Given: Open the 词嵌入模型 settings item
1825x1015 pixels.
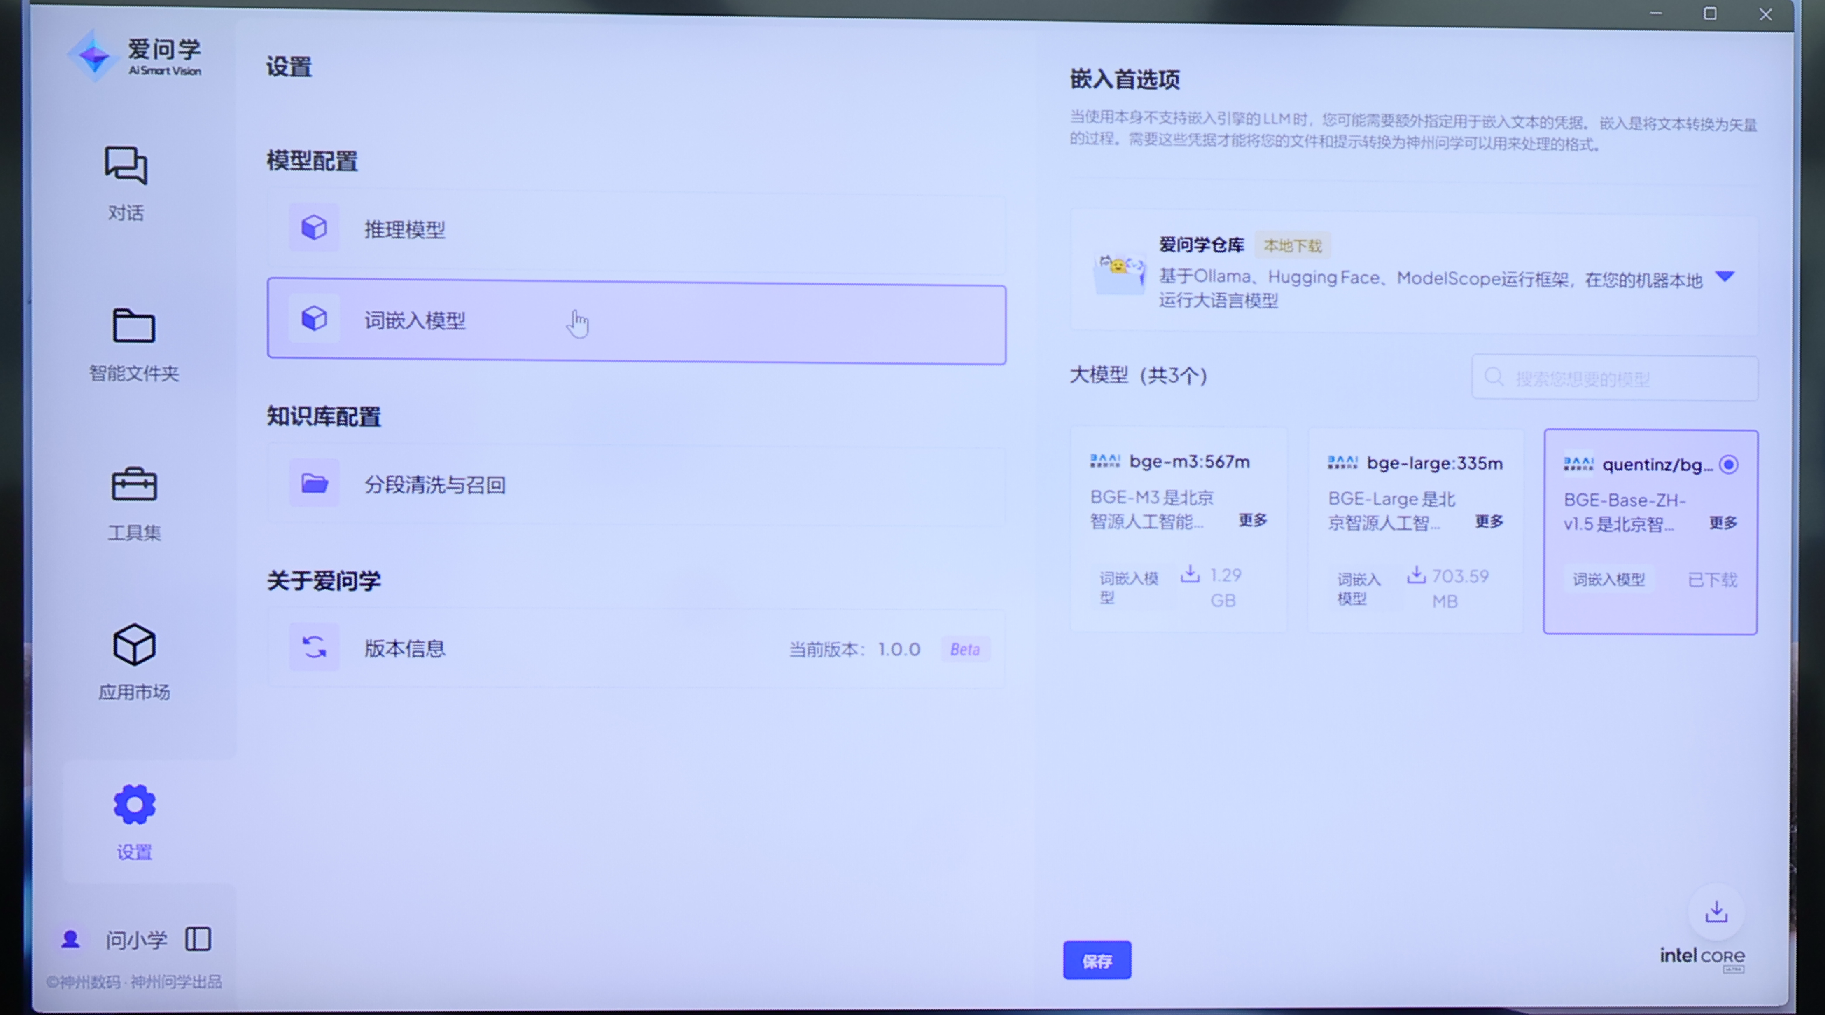Looking at the screenshot, I should 636,321.
